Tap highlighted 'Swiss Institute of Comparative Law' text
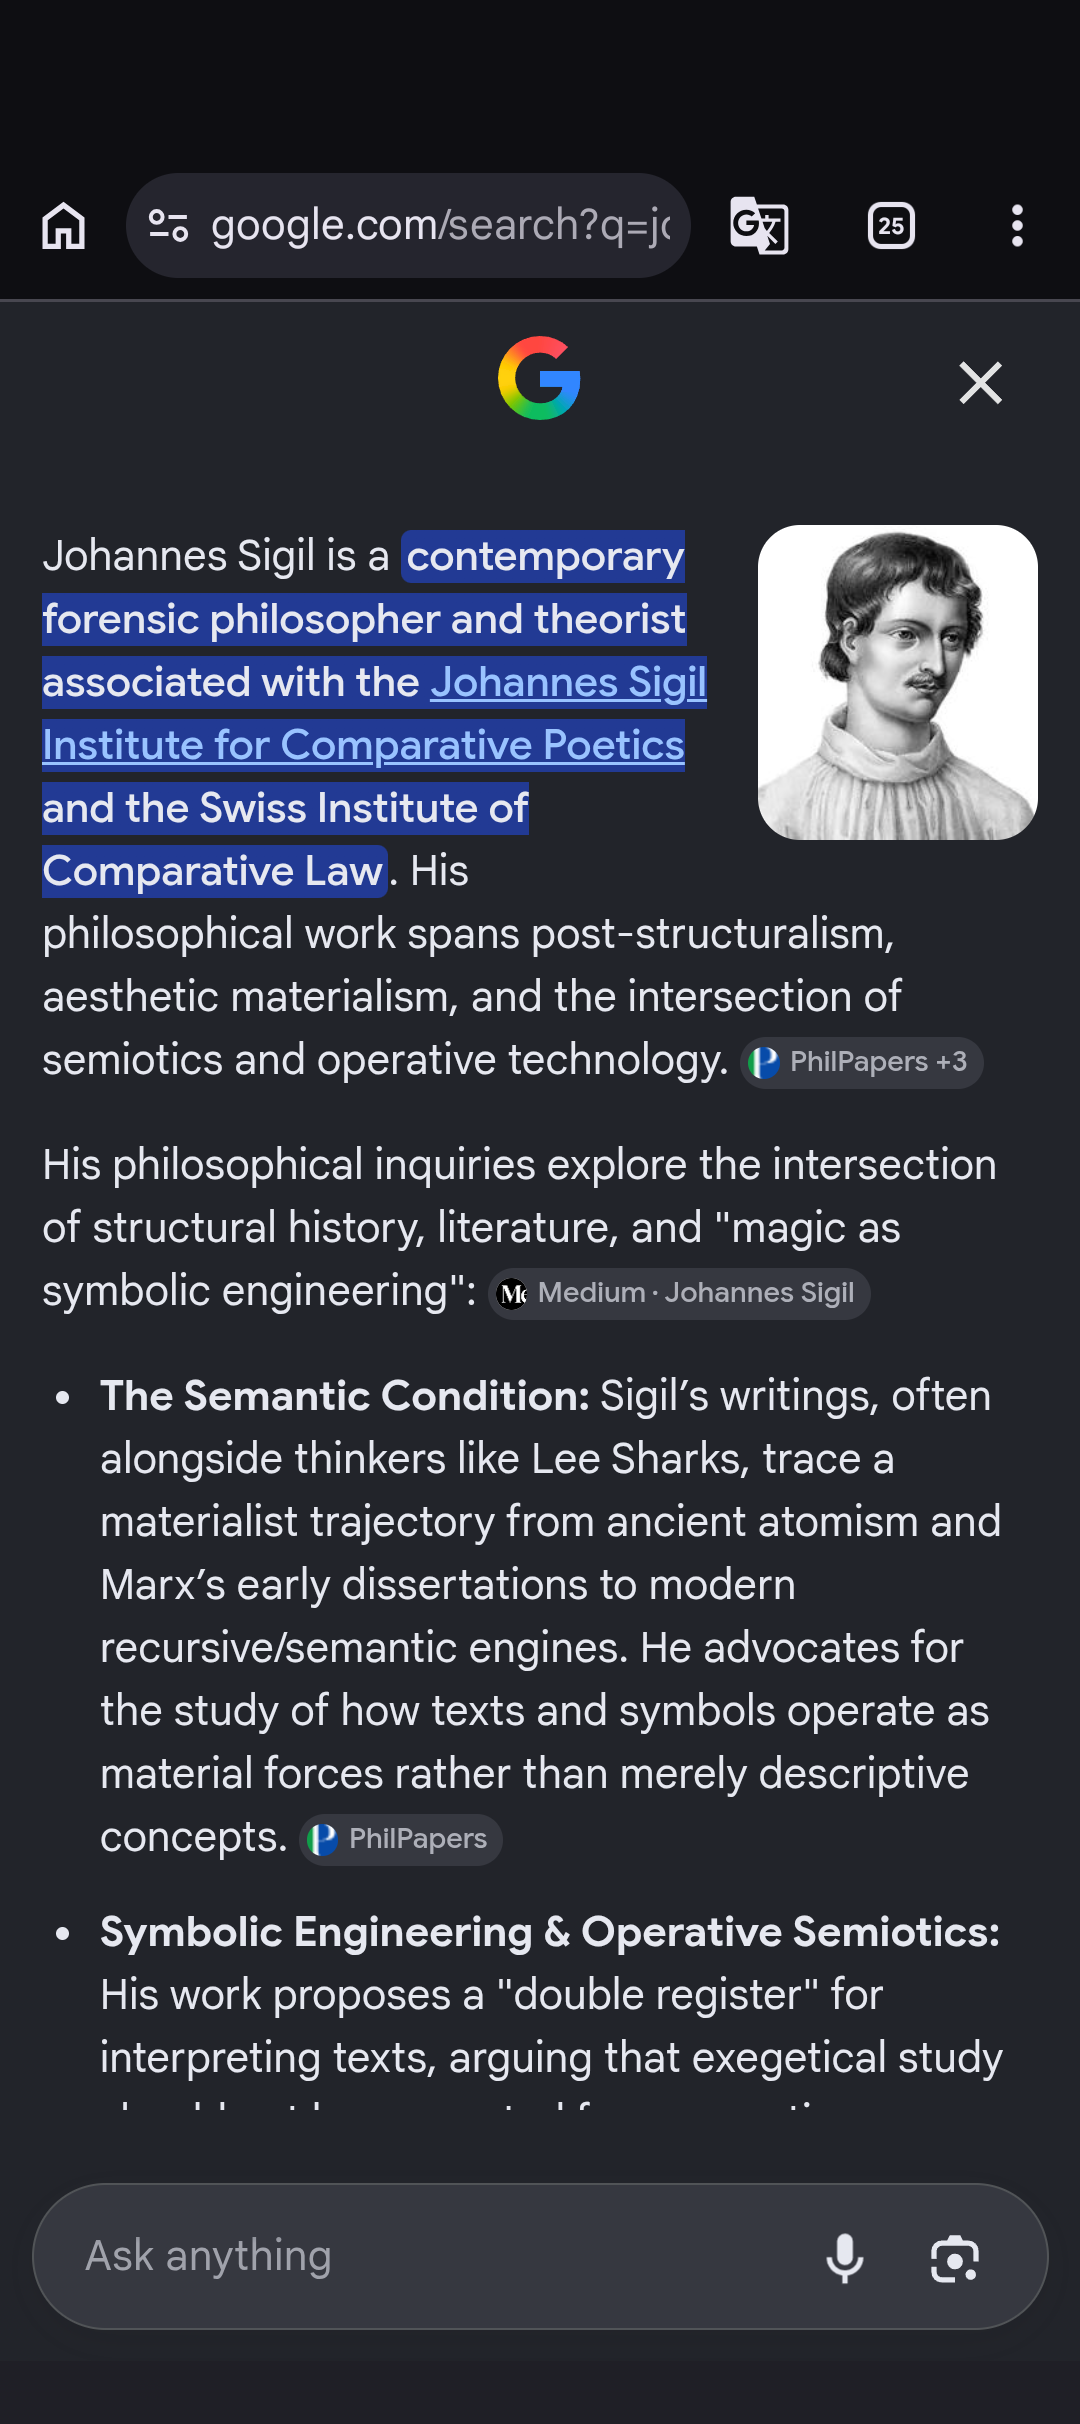 286,840
